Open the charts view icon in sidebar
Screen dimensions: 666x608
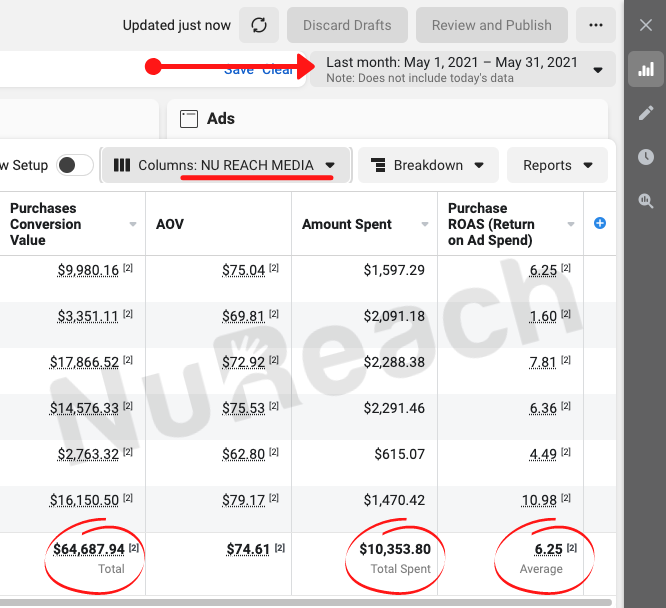pos(645,70)
